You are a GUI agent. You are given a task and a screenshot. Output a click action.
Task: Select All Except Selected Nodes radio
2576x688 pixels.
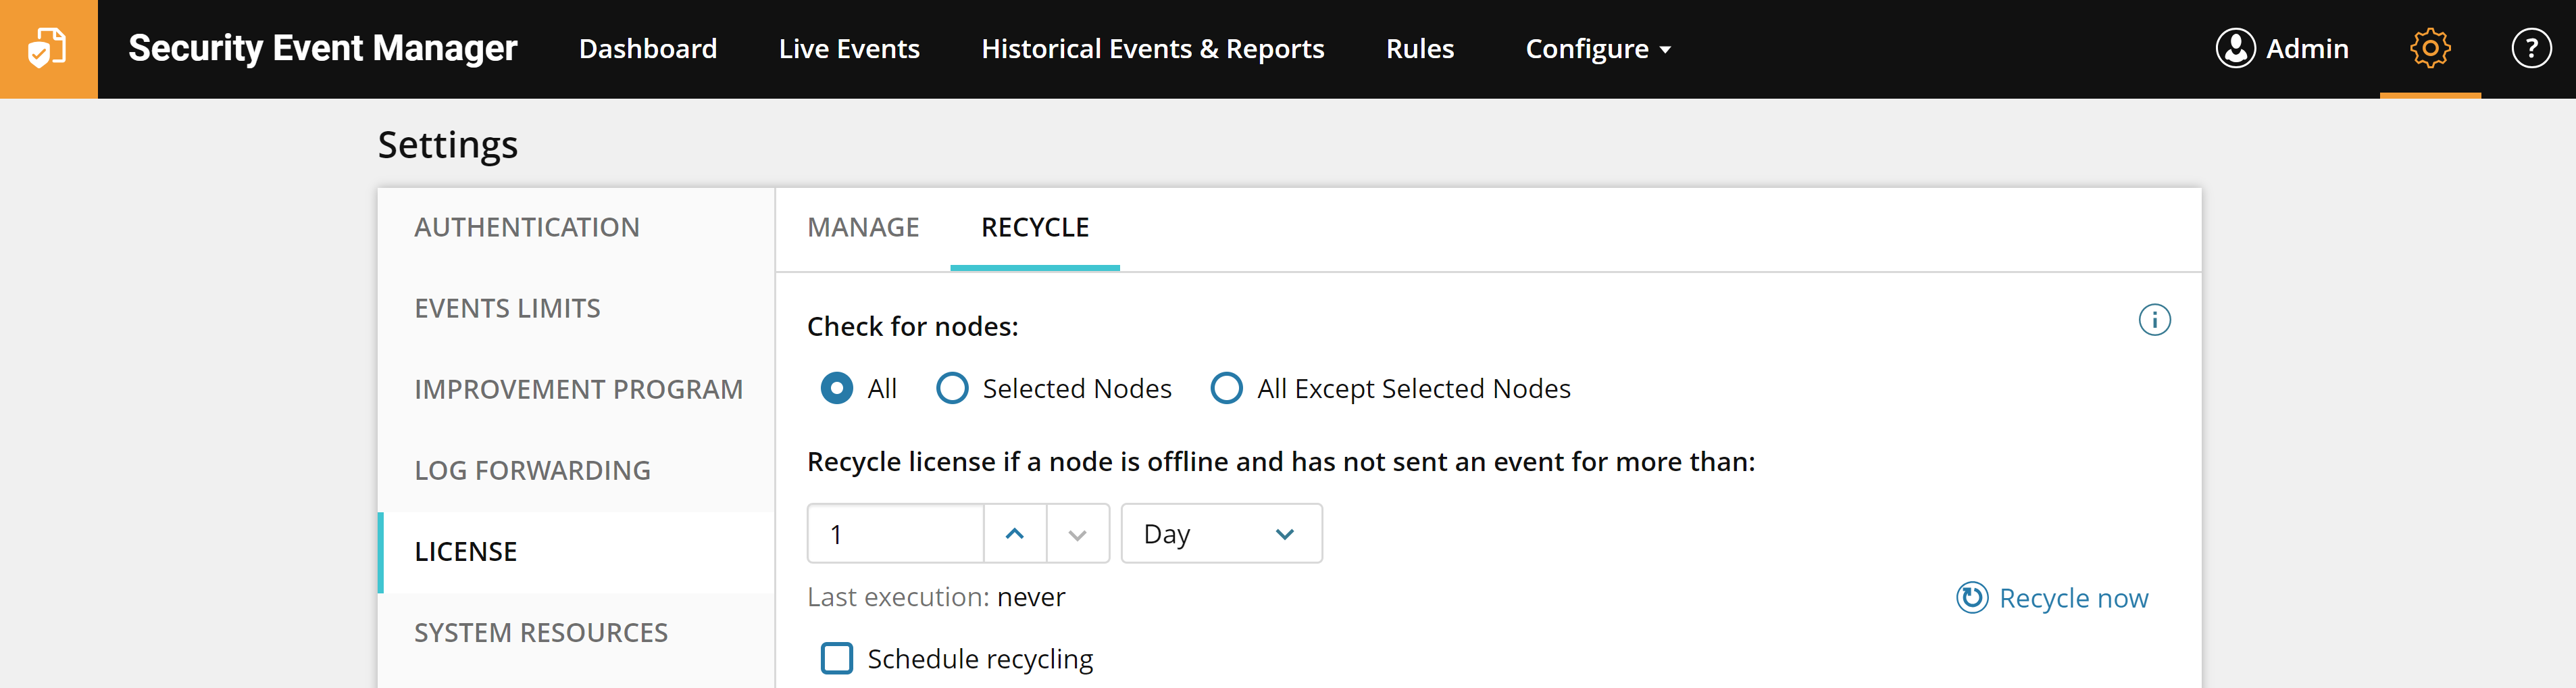coord(1226,388)
